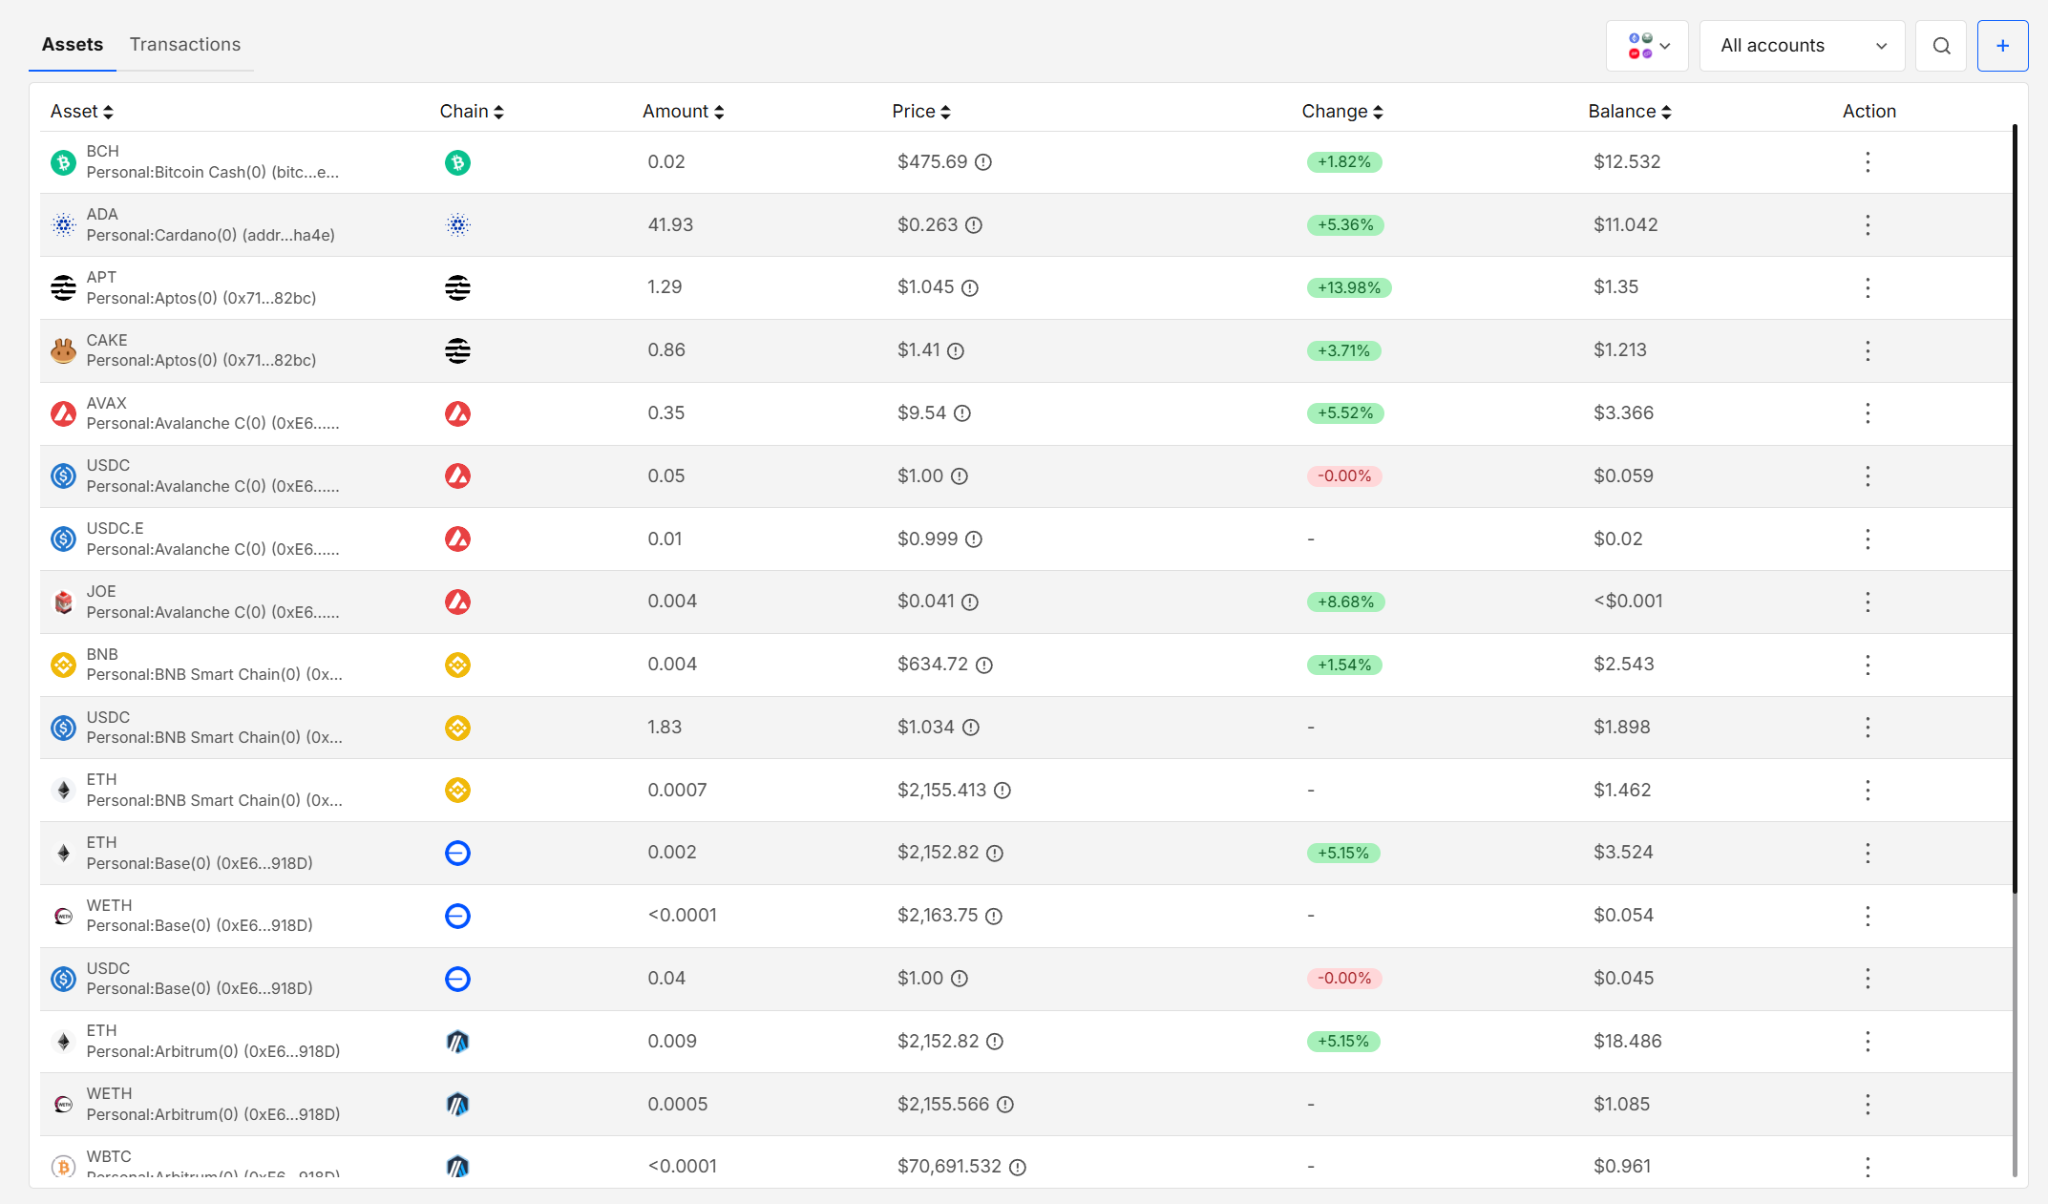Viewport: 2048px width, 1204px height.
Task: Toggle sorting on the Amount column
Action: click(x=719, y=111)
